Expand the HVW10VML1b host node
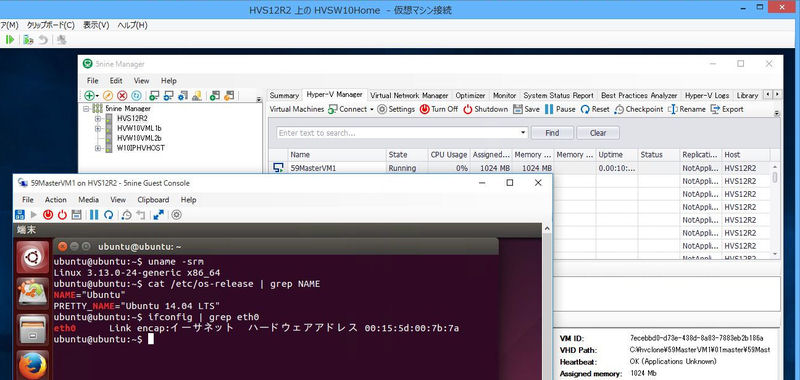Screen dimensions: 800x380 [97, 129]
